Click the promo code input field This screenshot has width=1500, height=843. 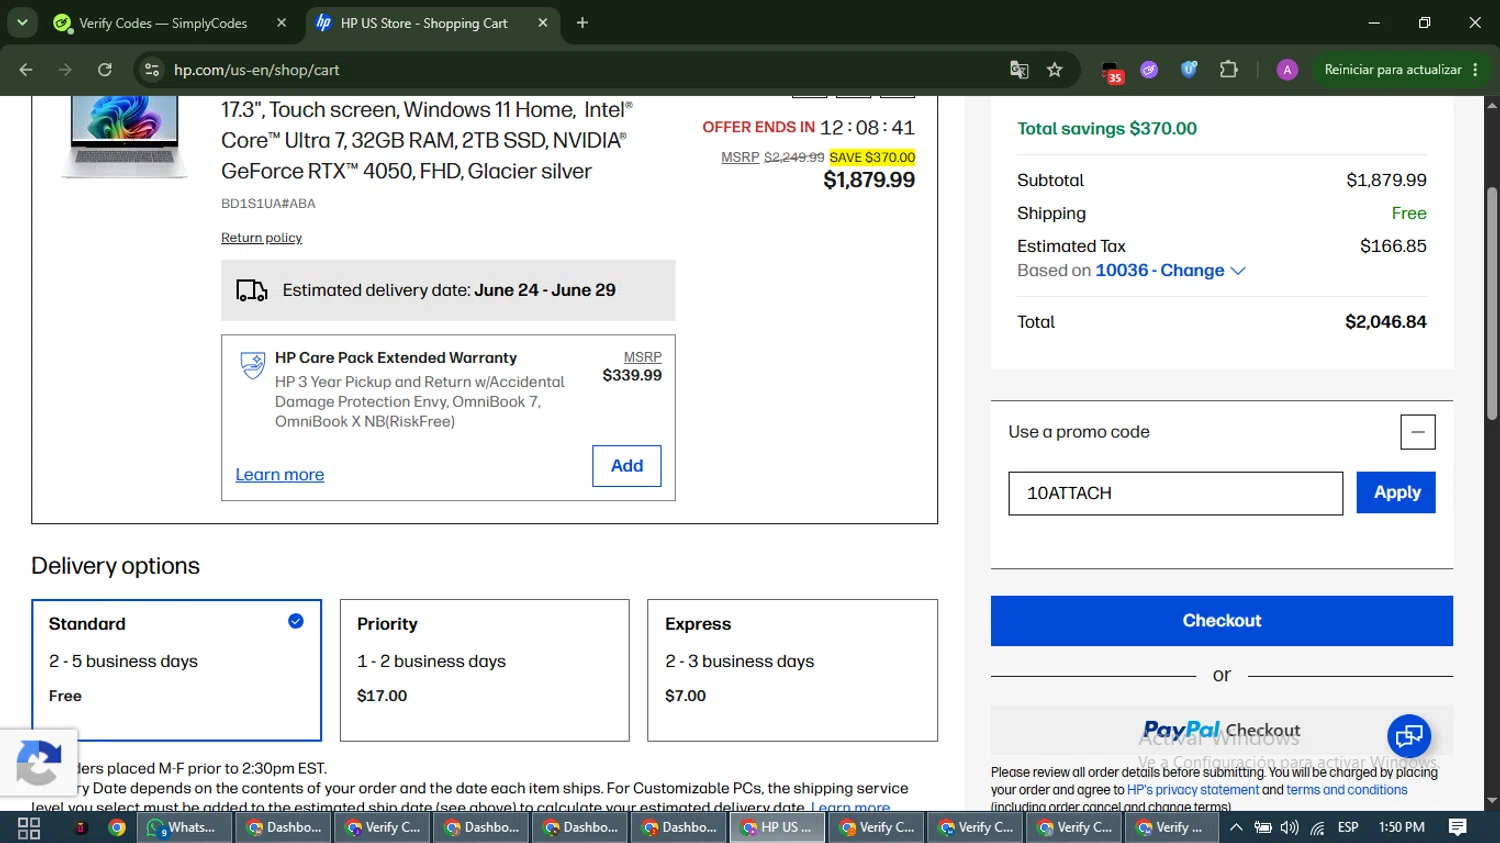point(1175,493)
